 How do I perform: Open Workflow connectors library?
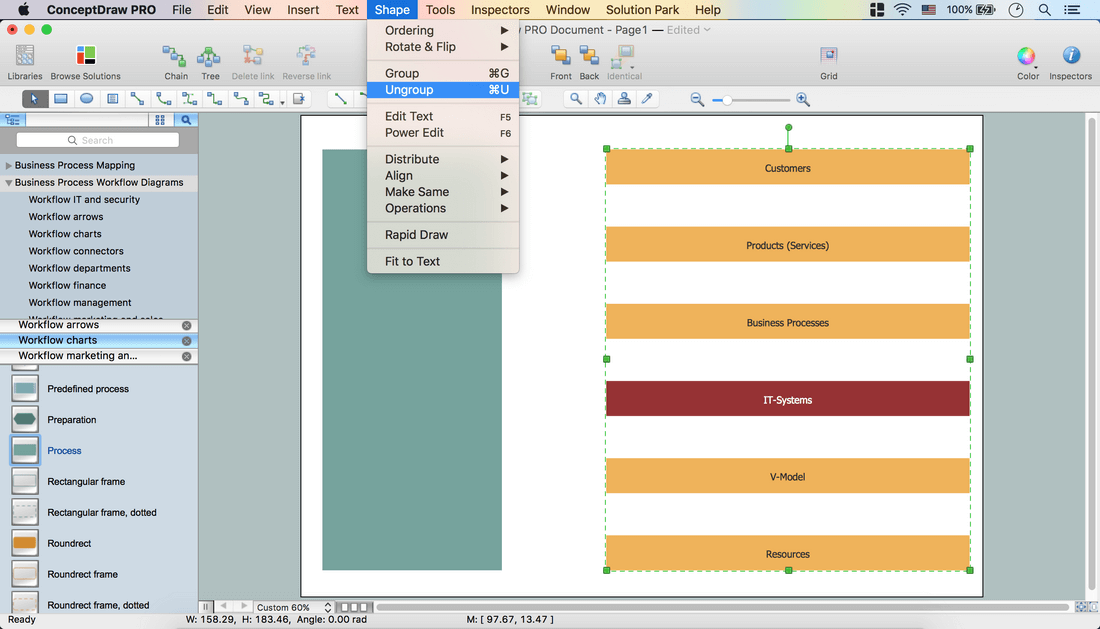76,251
